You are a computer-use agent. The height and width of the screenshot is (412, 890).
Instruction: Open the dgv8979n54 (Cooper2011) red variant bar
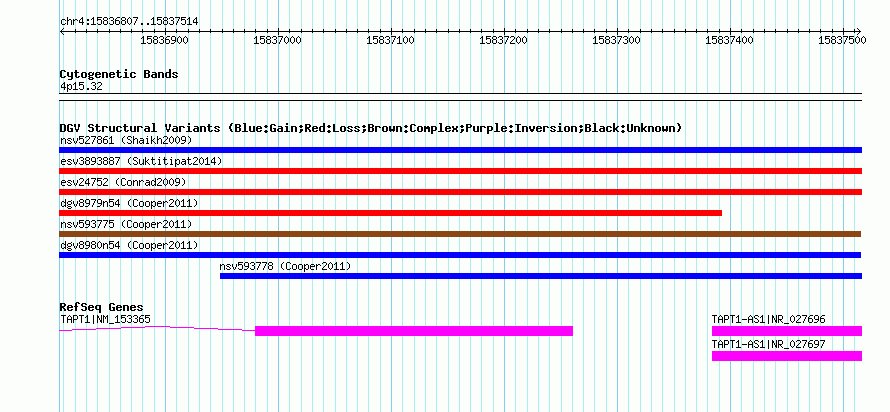point(391,213)
